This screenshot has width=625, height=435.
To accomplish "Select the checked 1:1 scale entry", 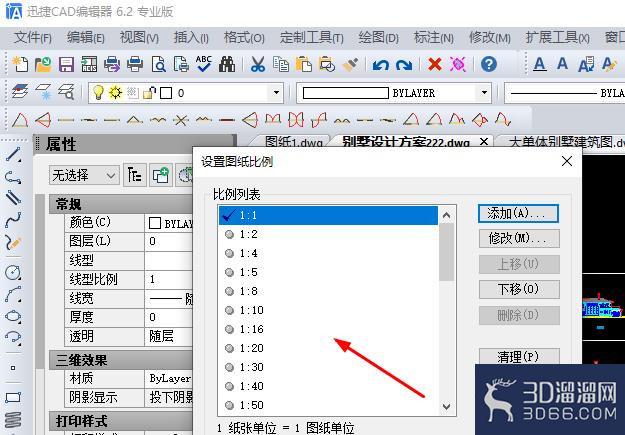I will pyautogui.click(x=328, y=215).
